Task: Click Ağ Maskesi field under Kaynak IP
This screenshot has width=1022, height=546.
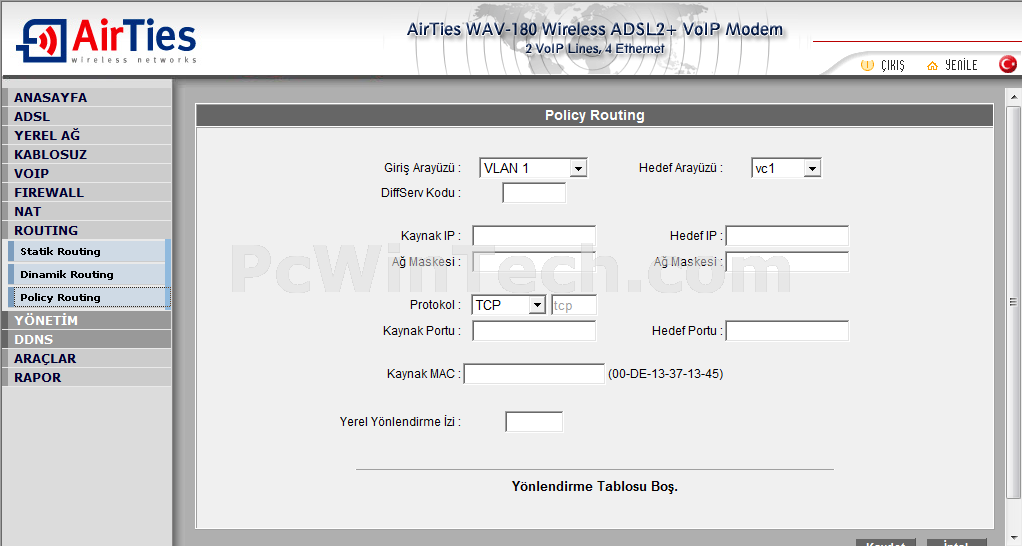Action: click(534, 262)
